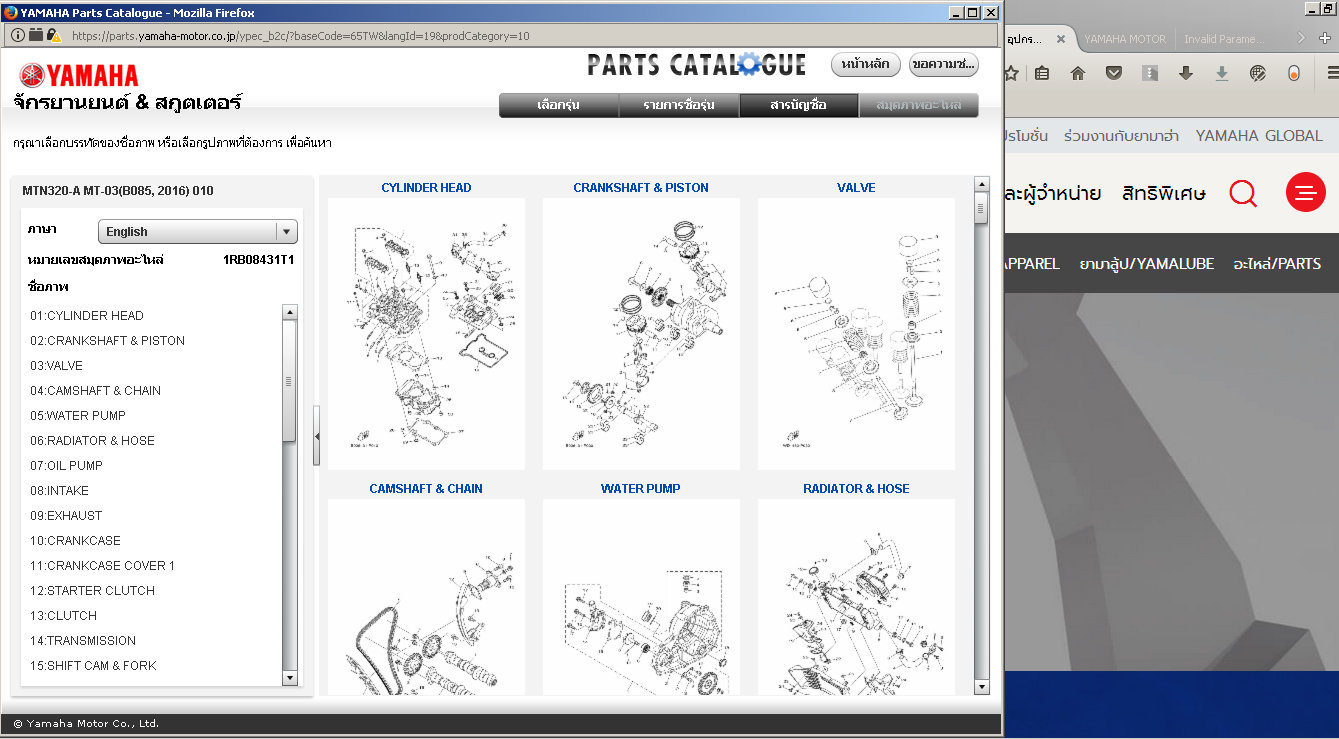Click the lock warning icon in popup address bar

[x=54, y=35]
